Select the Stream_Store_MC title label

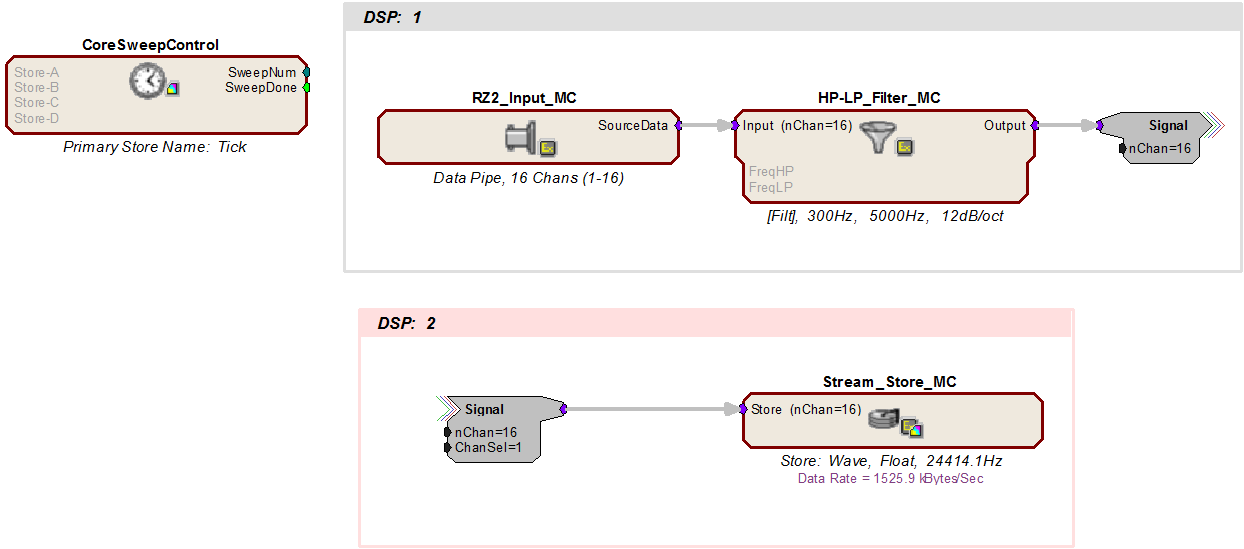click(889, 382)
